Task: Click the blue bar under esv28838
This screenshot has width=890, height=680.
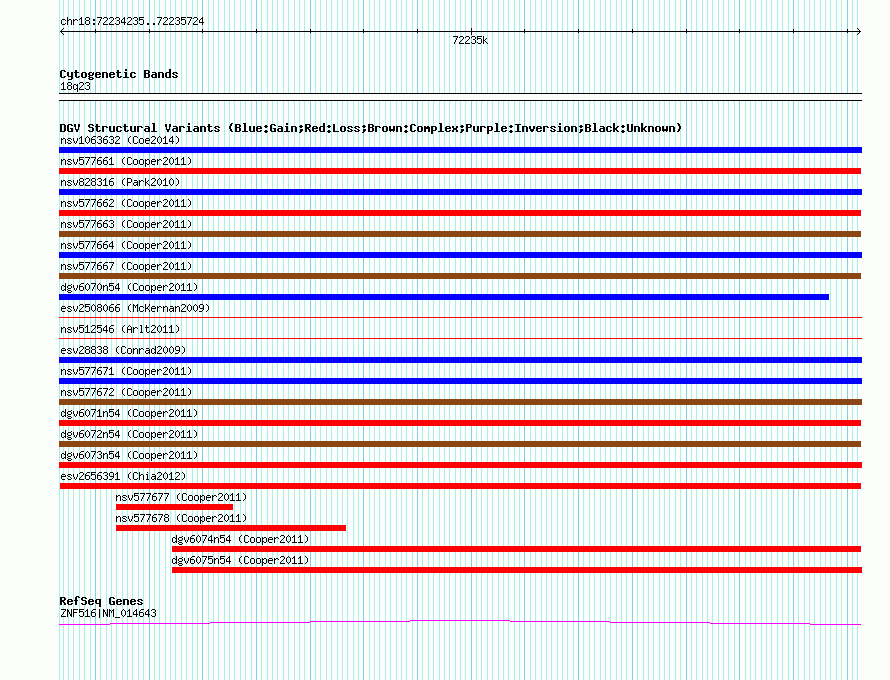Action: point(460,360)
